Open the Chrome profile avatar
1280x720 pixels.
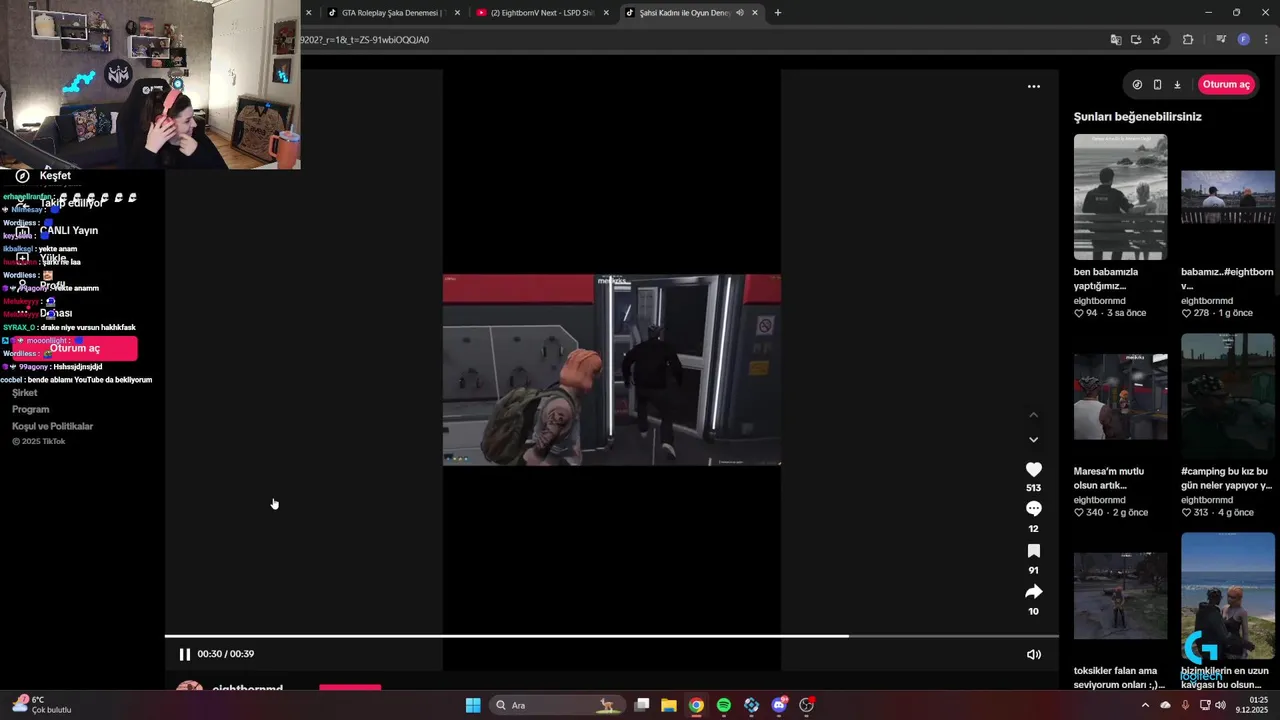pos(1243,40)
